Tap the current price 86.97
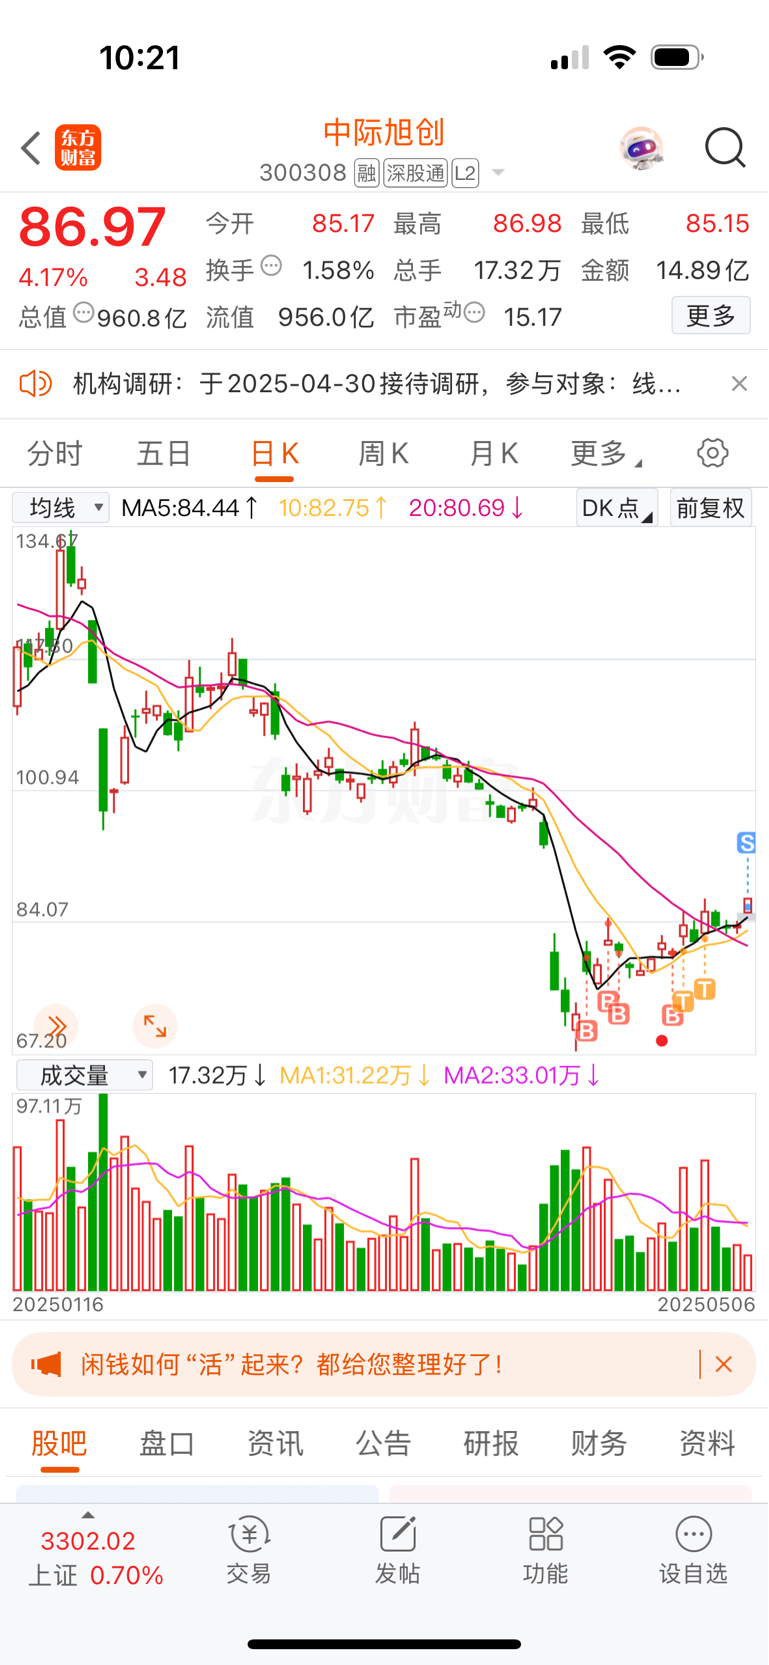The width and height of the screenshot is (769, 1665). (x=92, y=227)
